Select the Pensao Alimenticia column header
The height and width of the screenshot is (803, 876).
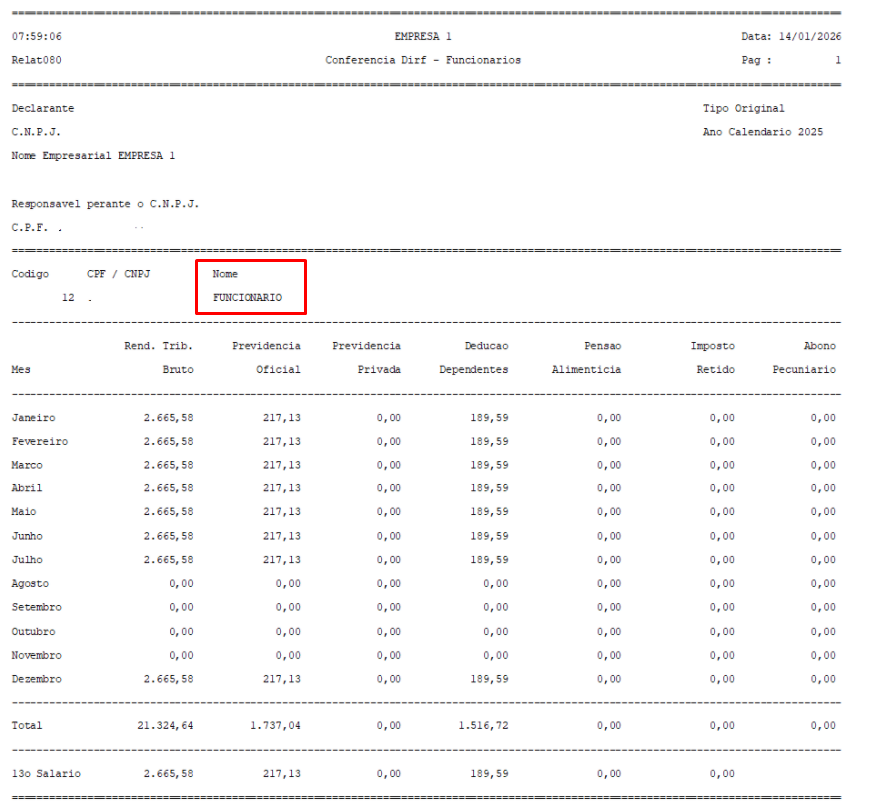click(586, 358)
